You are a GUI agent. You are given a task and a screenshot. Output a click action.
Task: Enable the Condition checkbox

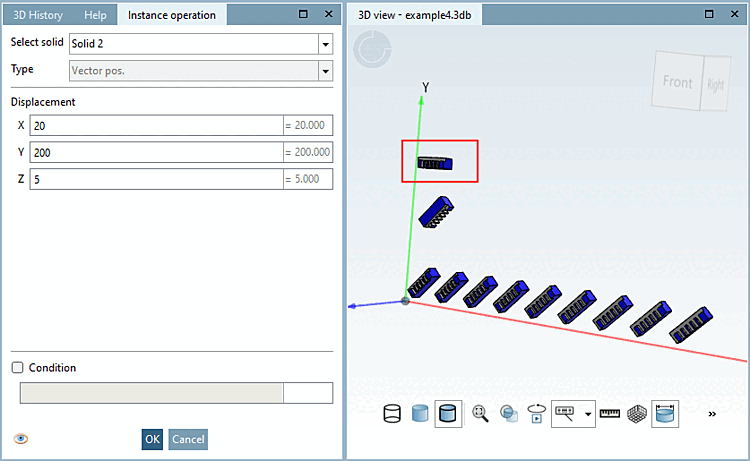17,367
